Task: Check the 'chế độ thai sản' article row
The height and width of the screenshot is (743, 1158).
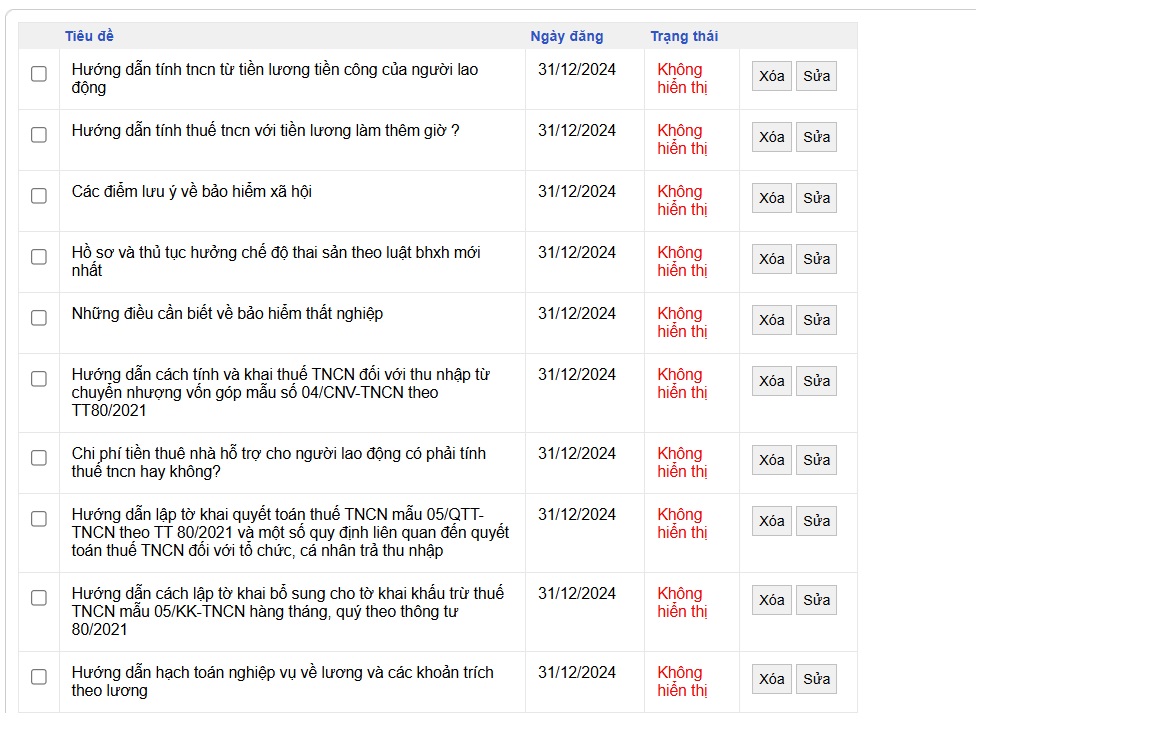Action: (x=39, y=257)
